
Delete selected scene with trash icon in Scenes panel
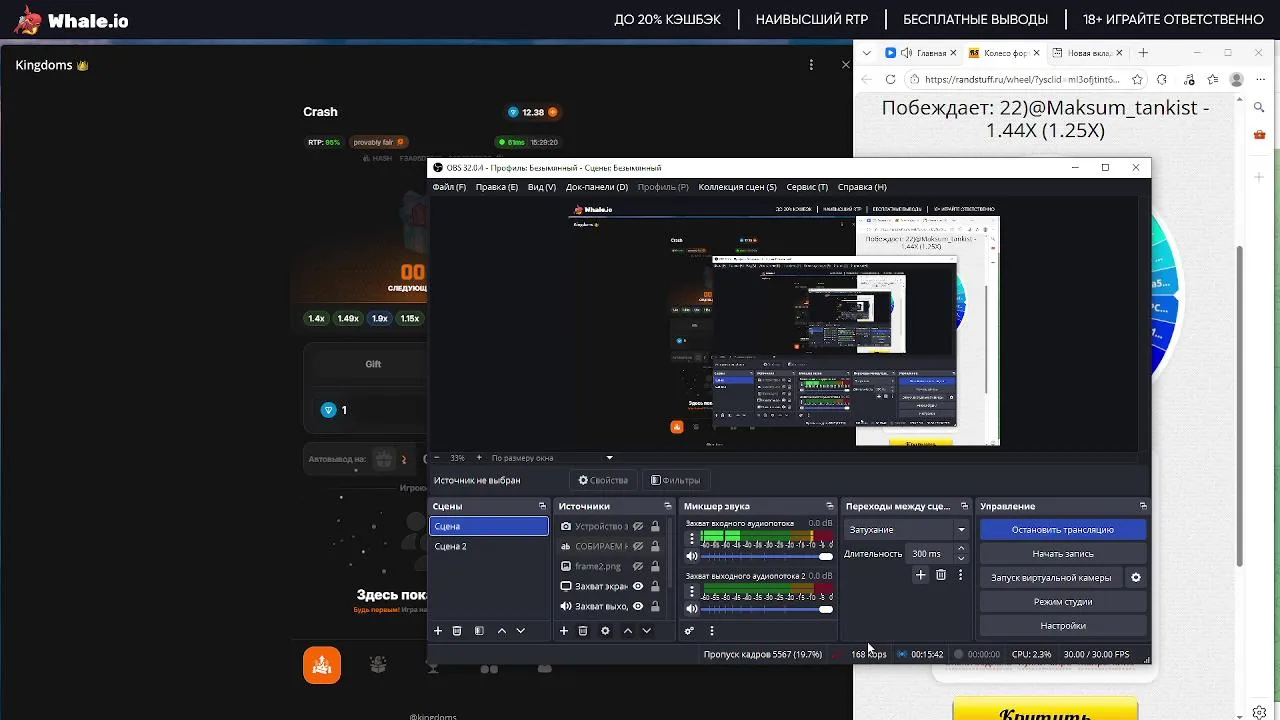tap(457, 631)
